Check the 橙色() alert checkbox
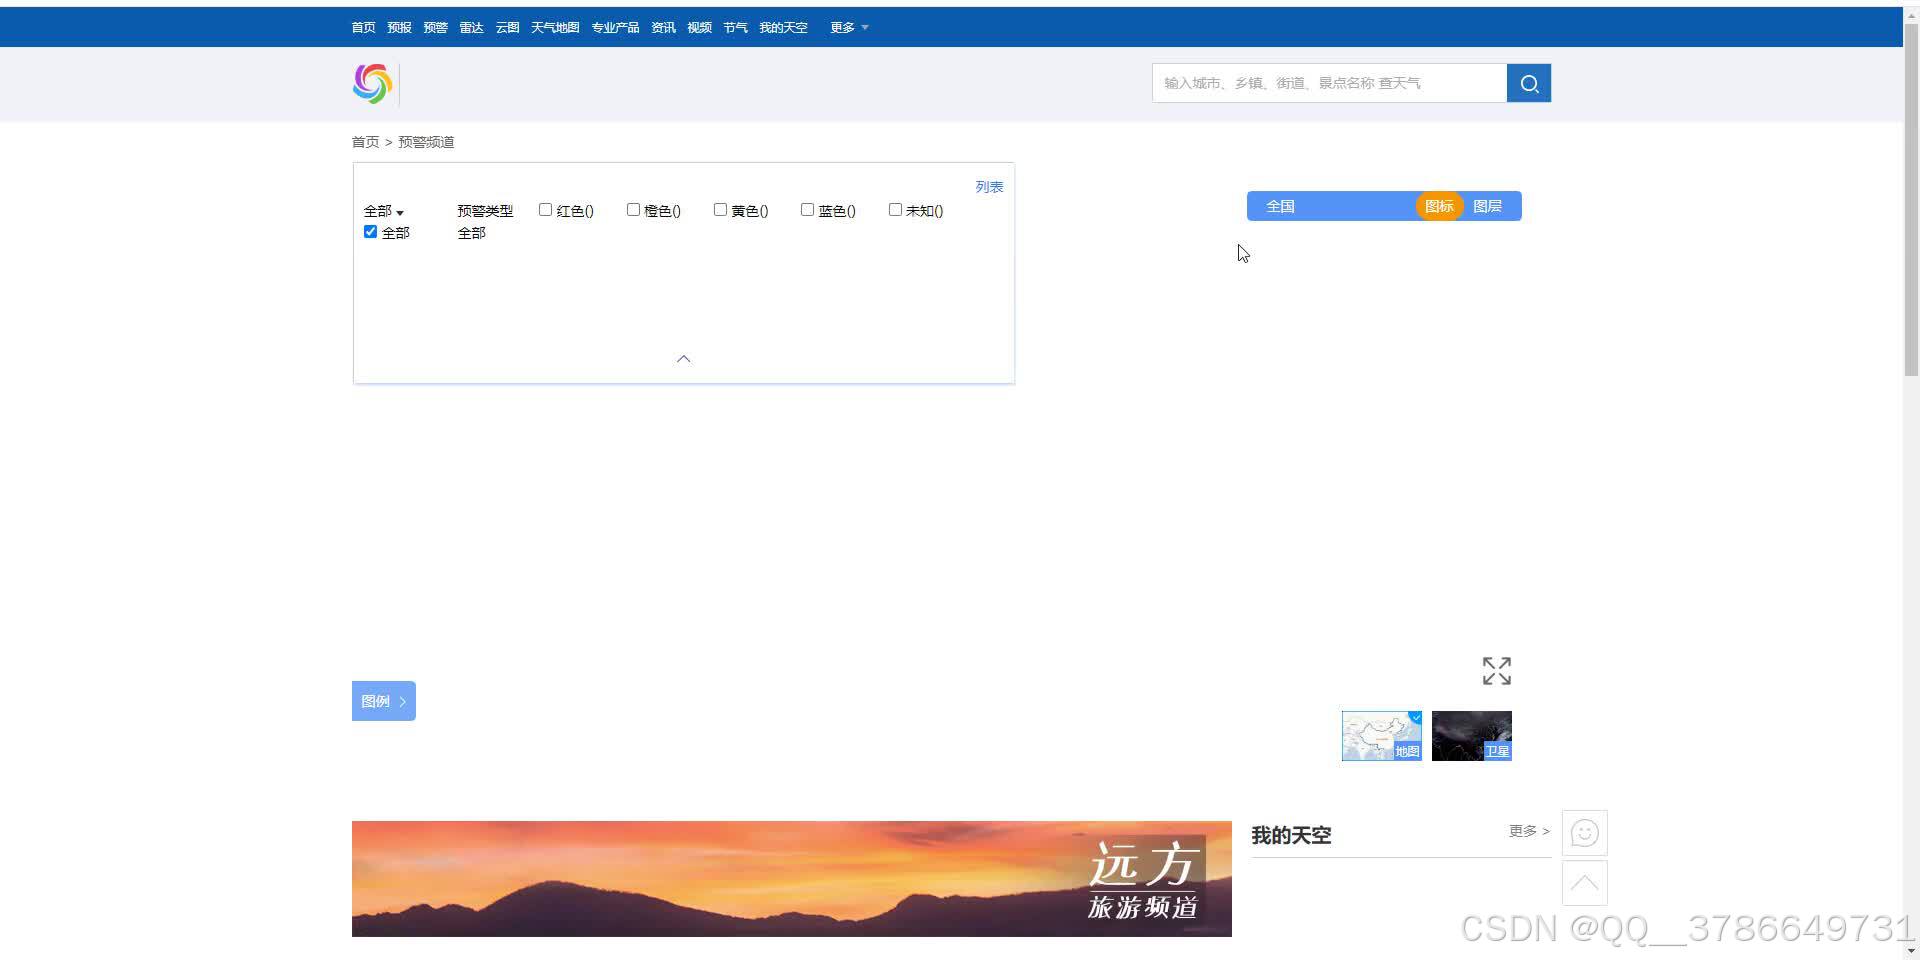Screen dimensions: 1920x960 pyautogui.click(x=633, y=210)
